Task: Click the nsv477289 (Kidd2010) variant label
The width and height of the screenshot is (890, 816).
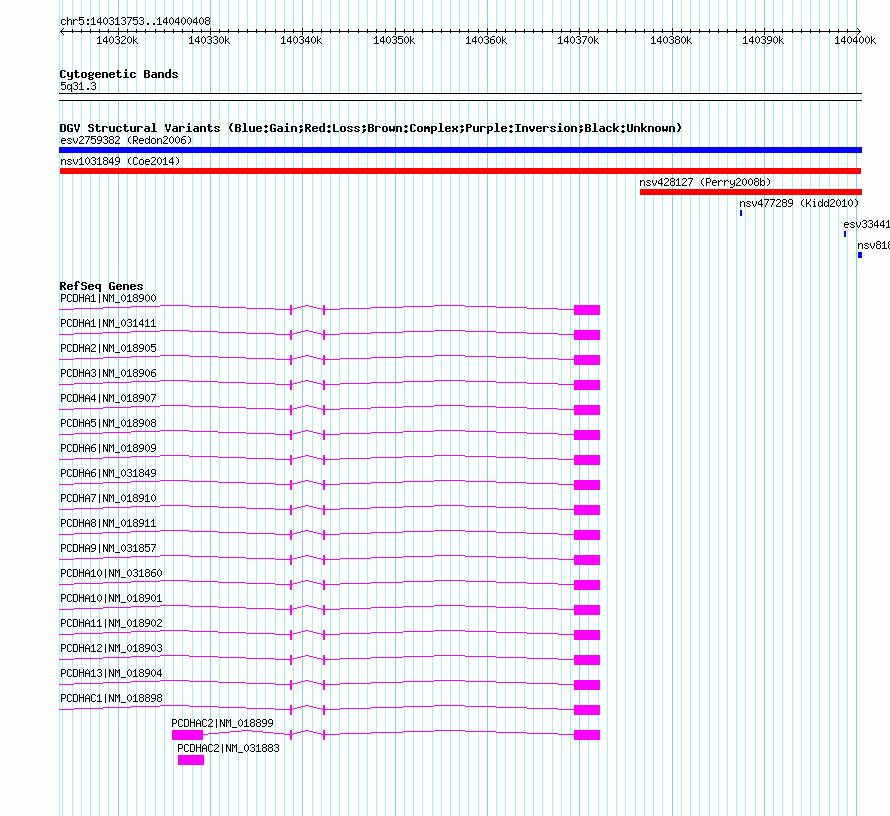Action: coord(799,203)
